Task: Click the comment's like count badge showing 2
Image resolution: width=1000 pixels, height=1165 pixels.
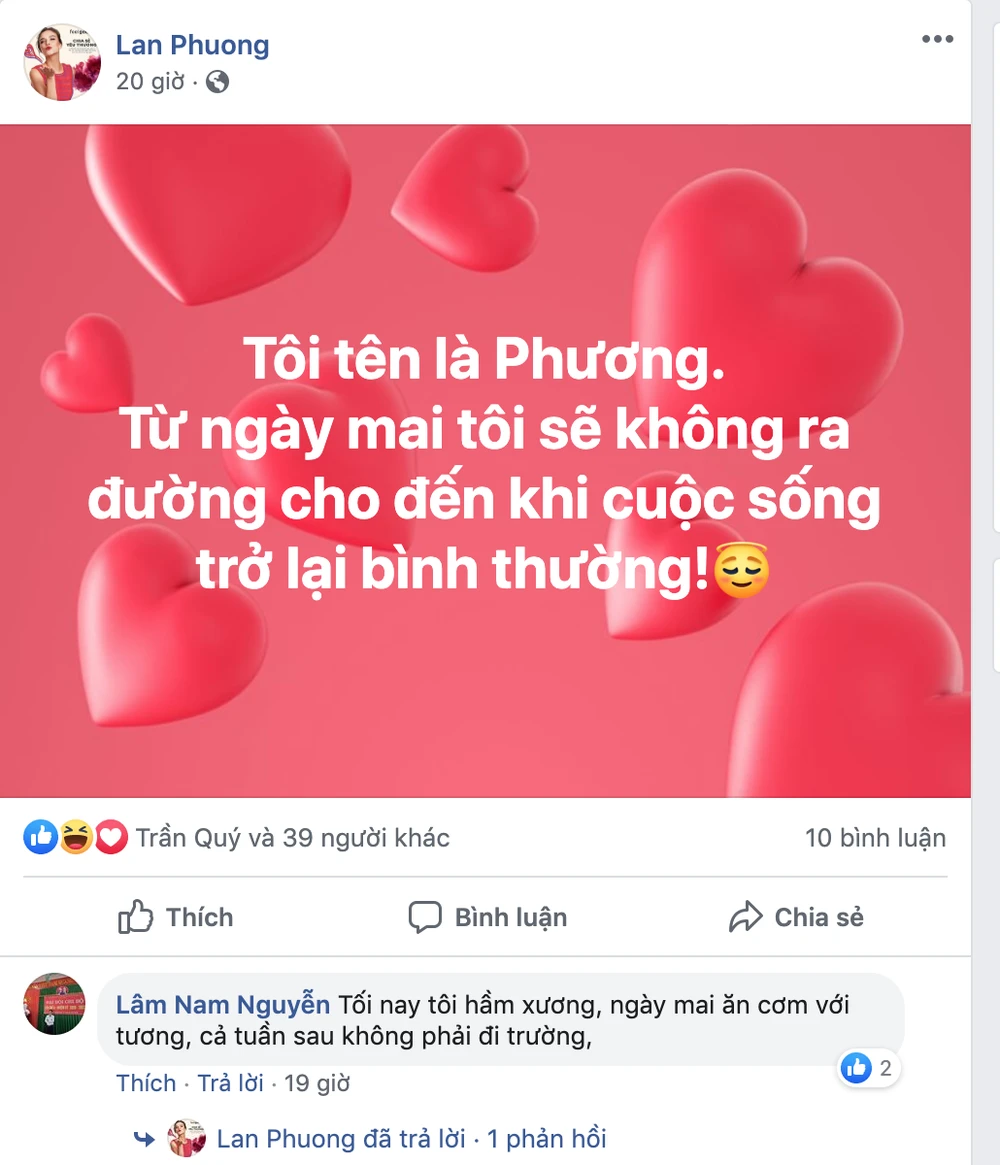Action: pyautogui.click(x=868, y=1068)
